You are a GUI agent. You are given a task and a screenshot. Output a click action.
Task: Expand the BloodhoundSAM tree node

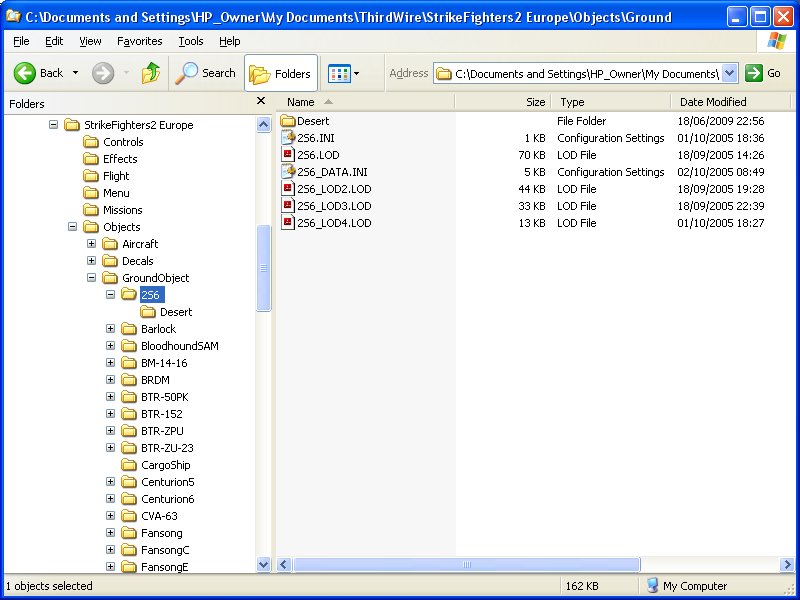[110, 345]
